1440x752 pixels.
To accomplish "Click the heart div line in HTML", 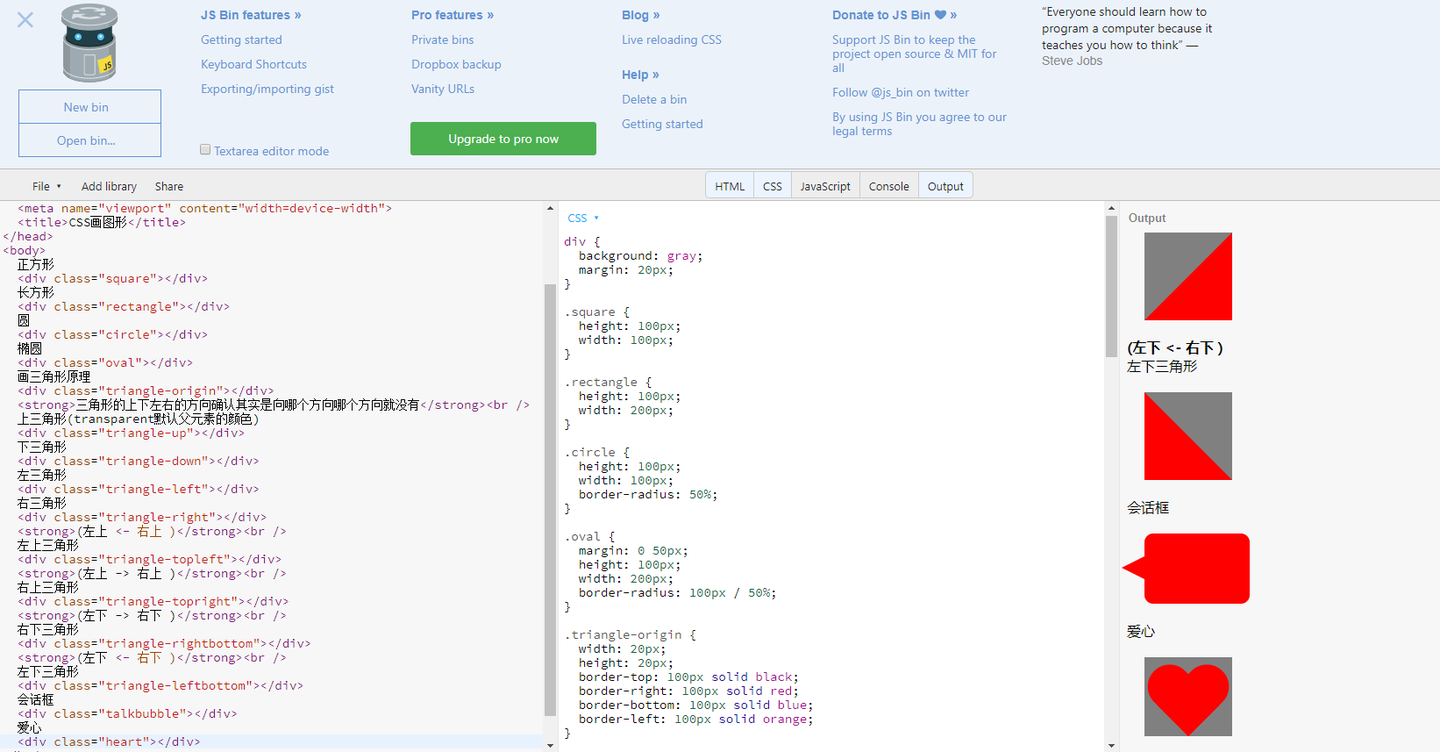I will 110,742.
